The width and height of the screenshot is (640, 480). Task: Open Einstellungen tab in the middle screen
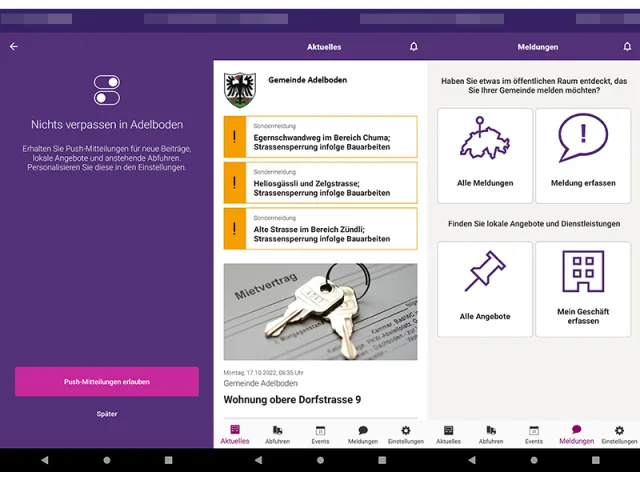tap(406, 435)
